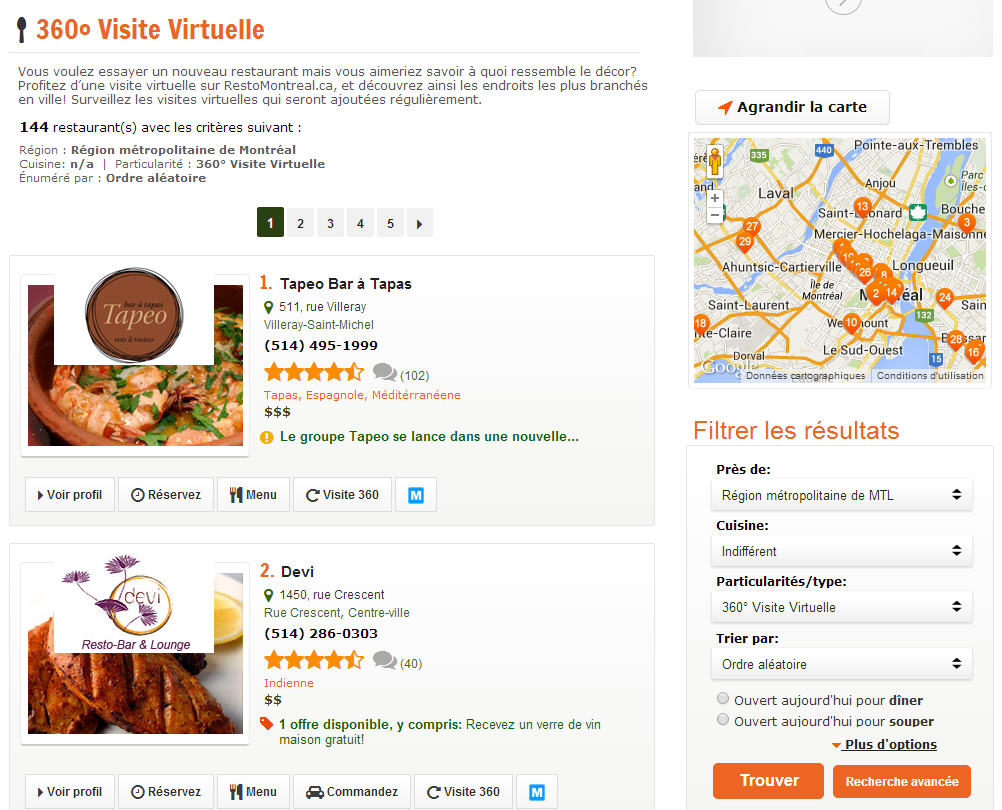Zoom in on the map with plus
The width and height of the screenshot is (1002, 810).
pos(714,198)
